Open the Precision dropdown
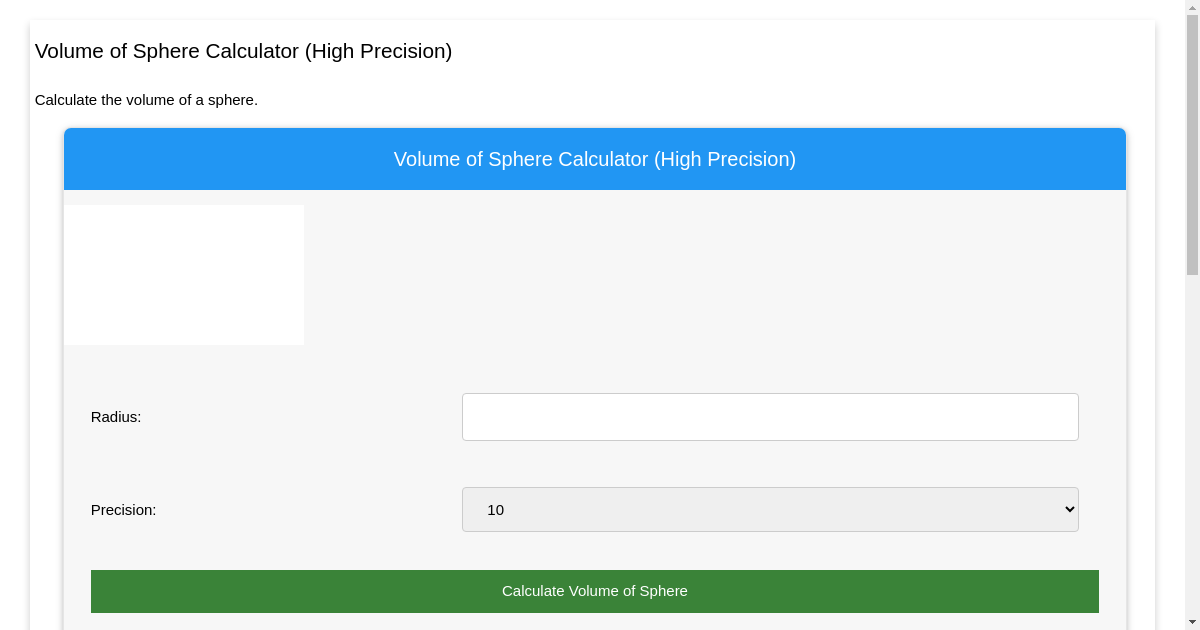Screen dimensions: 1200x630 coord(770,510)
